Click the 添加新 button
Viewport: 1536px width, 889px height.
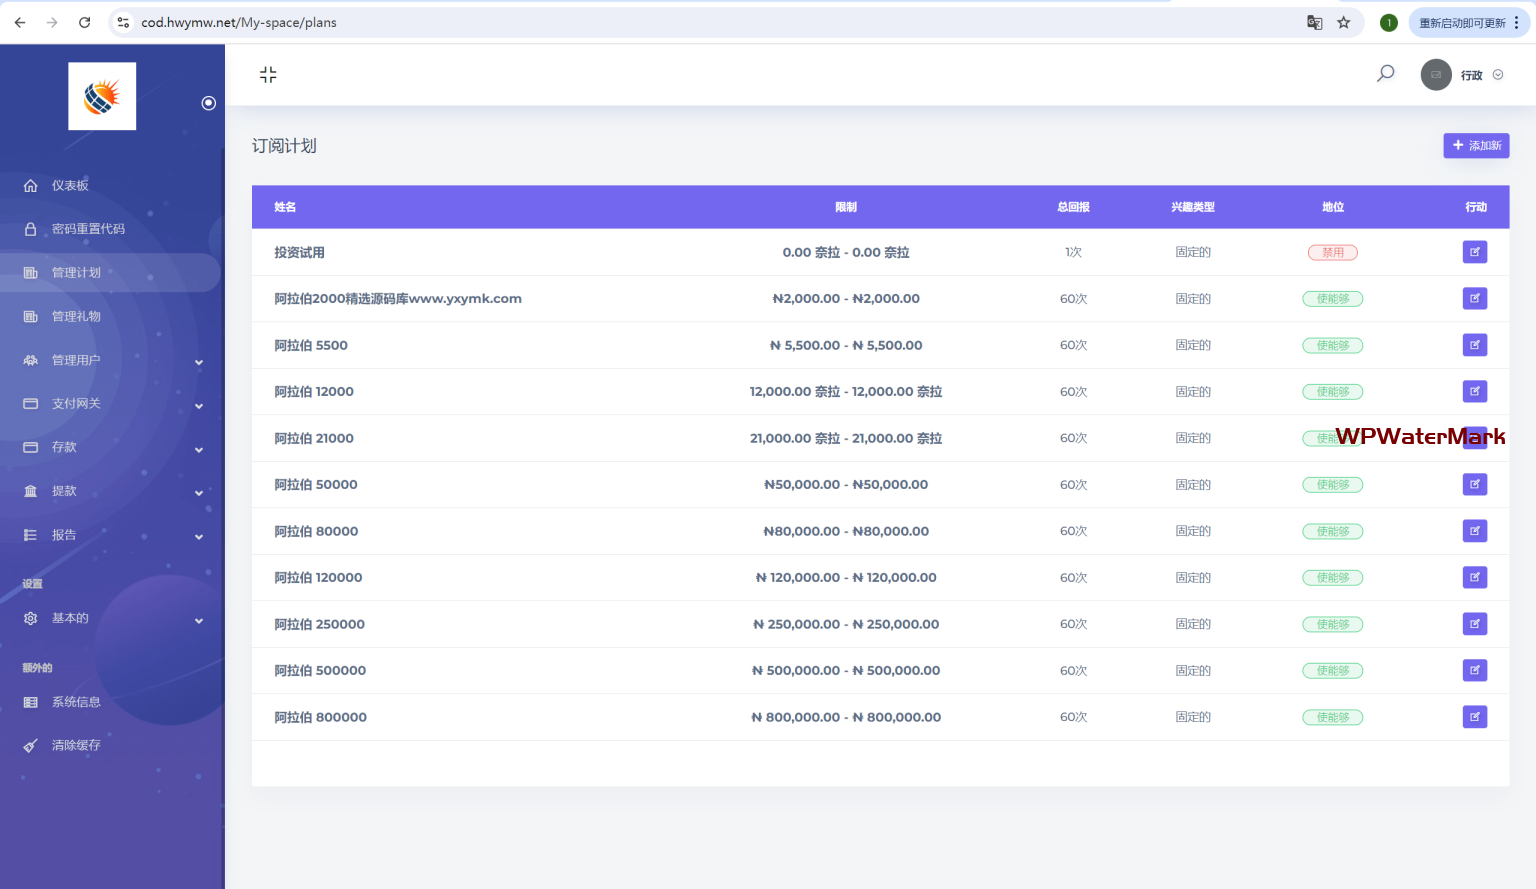coord(1475,146)
